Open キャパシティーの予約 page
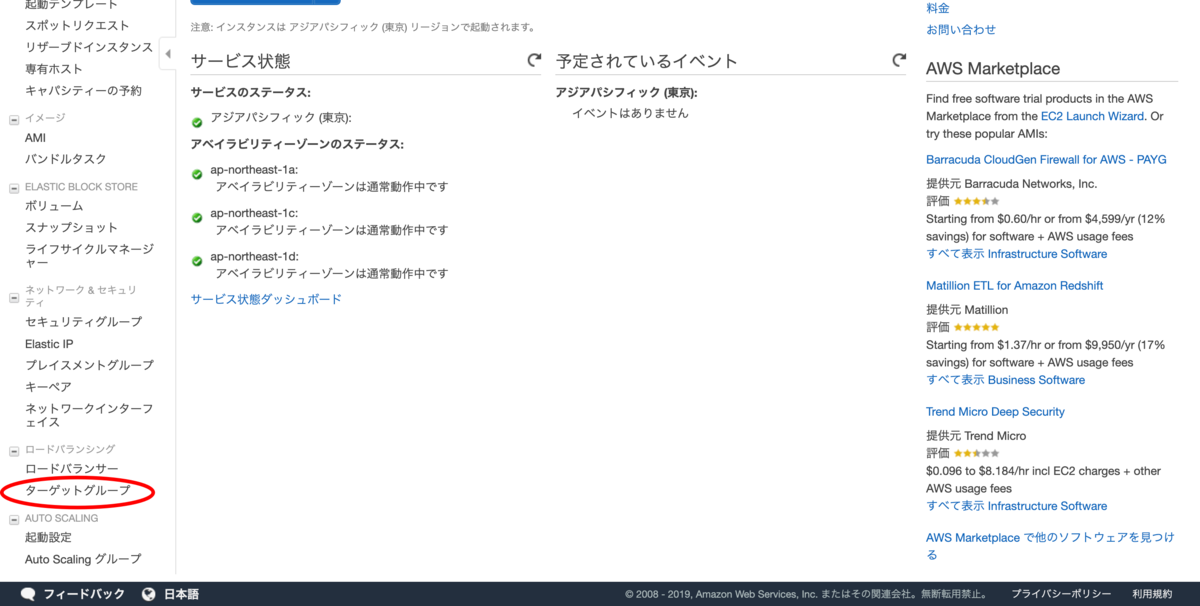 84,91
